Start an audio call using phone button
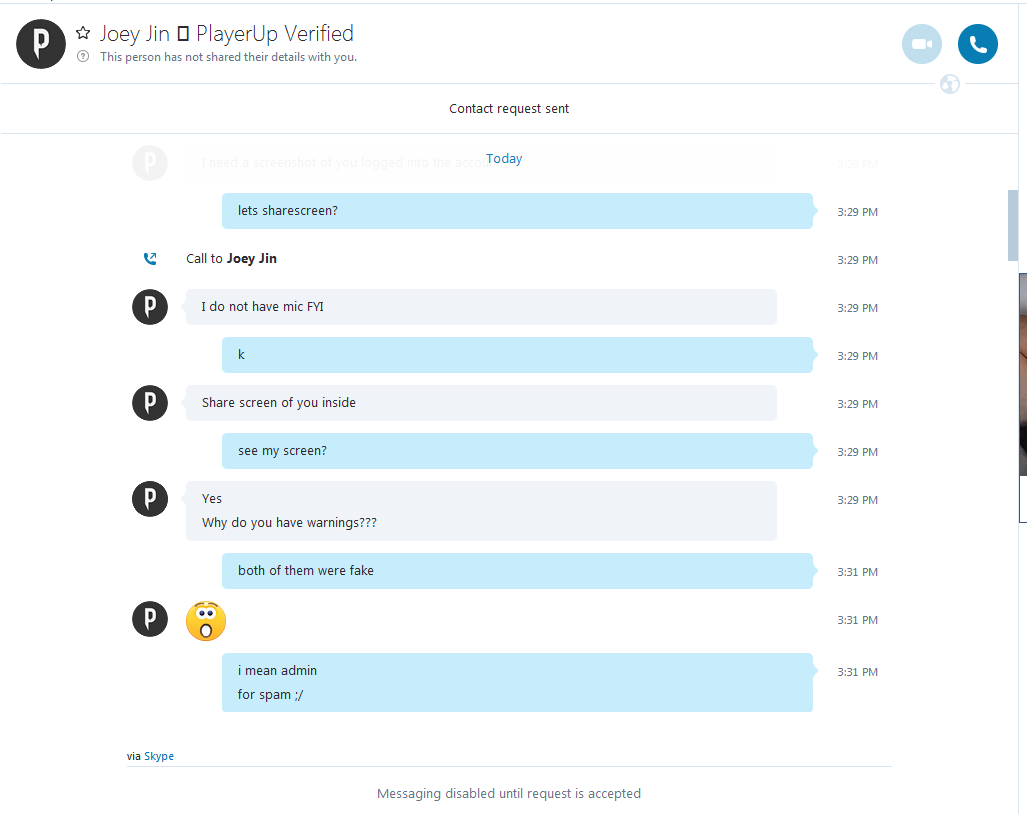The width and height of the screenshot is (1027, 814). click(977, 44)
